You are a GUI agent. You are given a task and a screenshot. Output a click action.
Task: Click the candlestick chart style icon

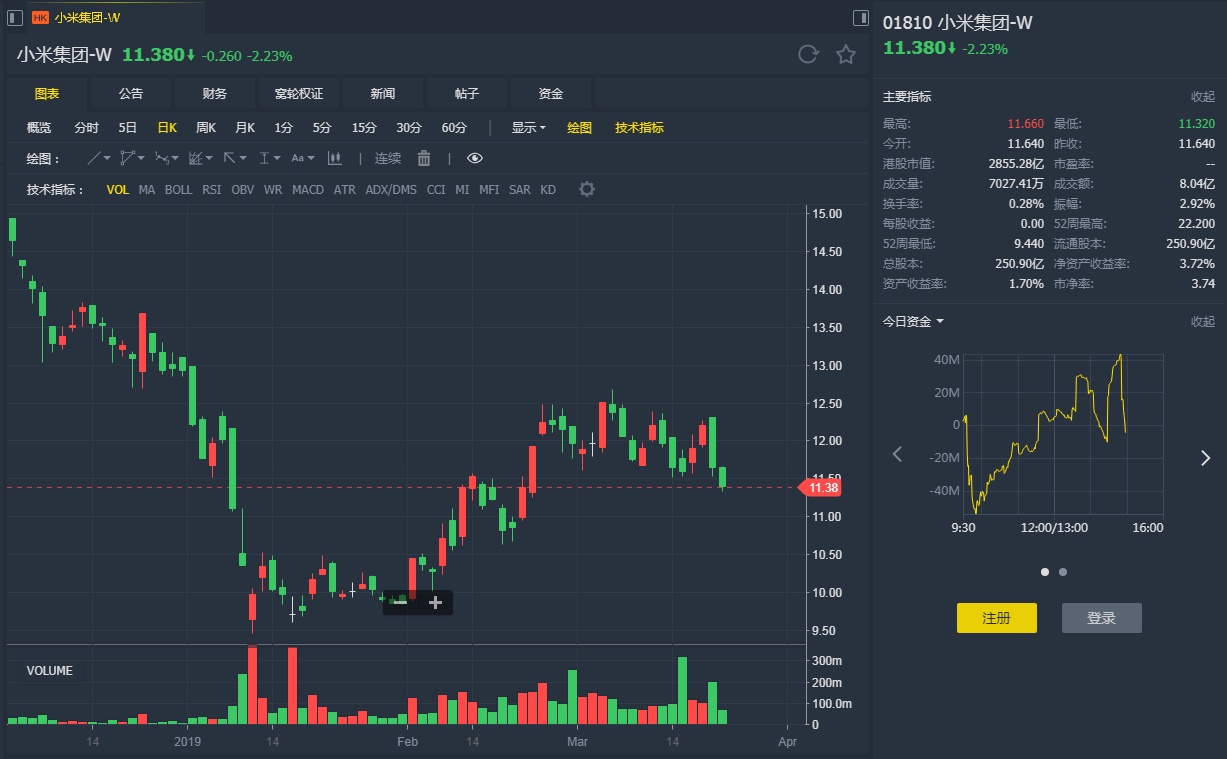click(334, 158)
